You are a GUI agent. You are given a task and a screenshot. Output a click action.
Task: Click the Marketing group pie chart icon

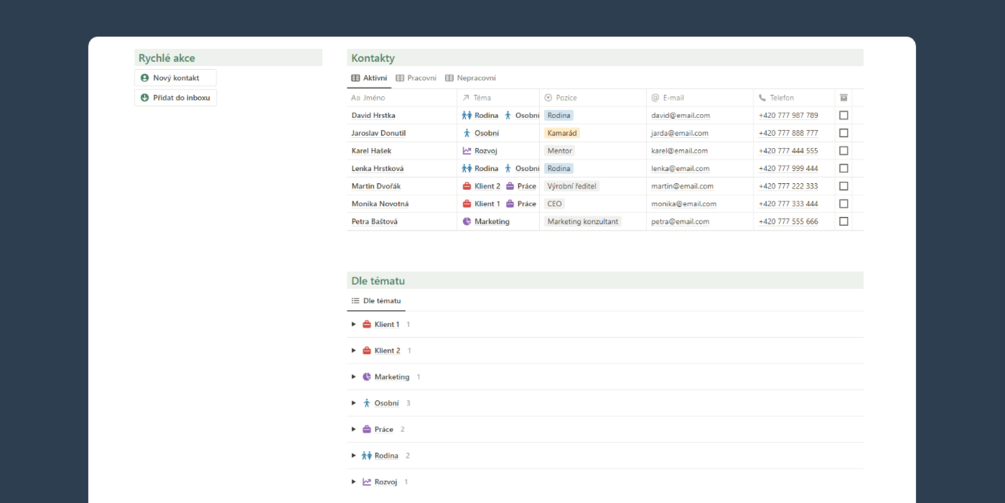tap(367, 377)
